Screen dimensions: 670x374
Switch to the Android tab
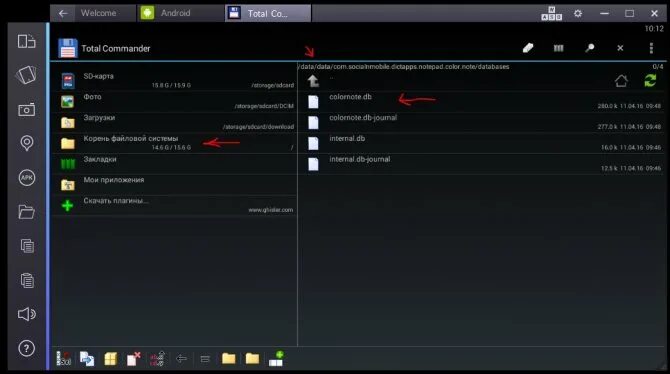(x=176, y=13)
